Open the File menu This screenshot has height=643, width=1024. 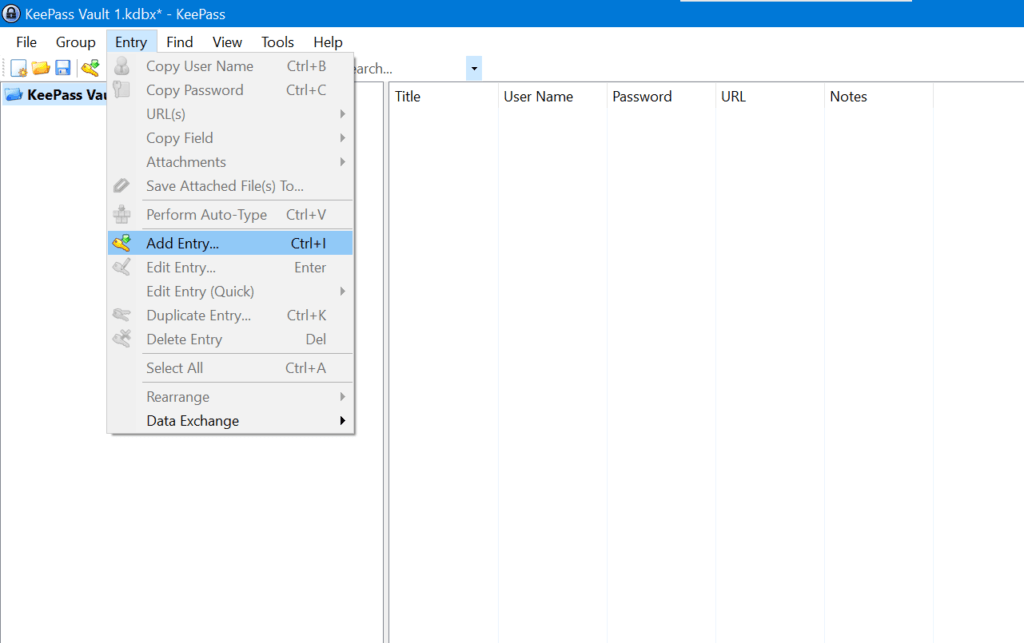pyautogui.click(x=26, y=42)
